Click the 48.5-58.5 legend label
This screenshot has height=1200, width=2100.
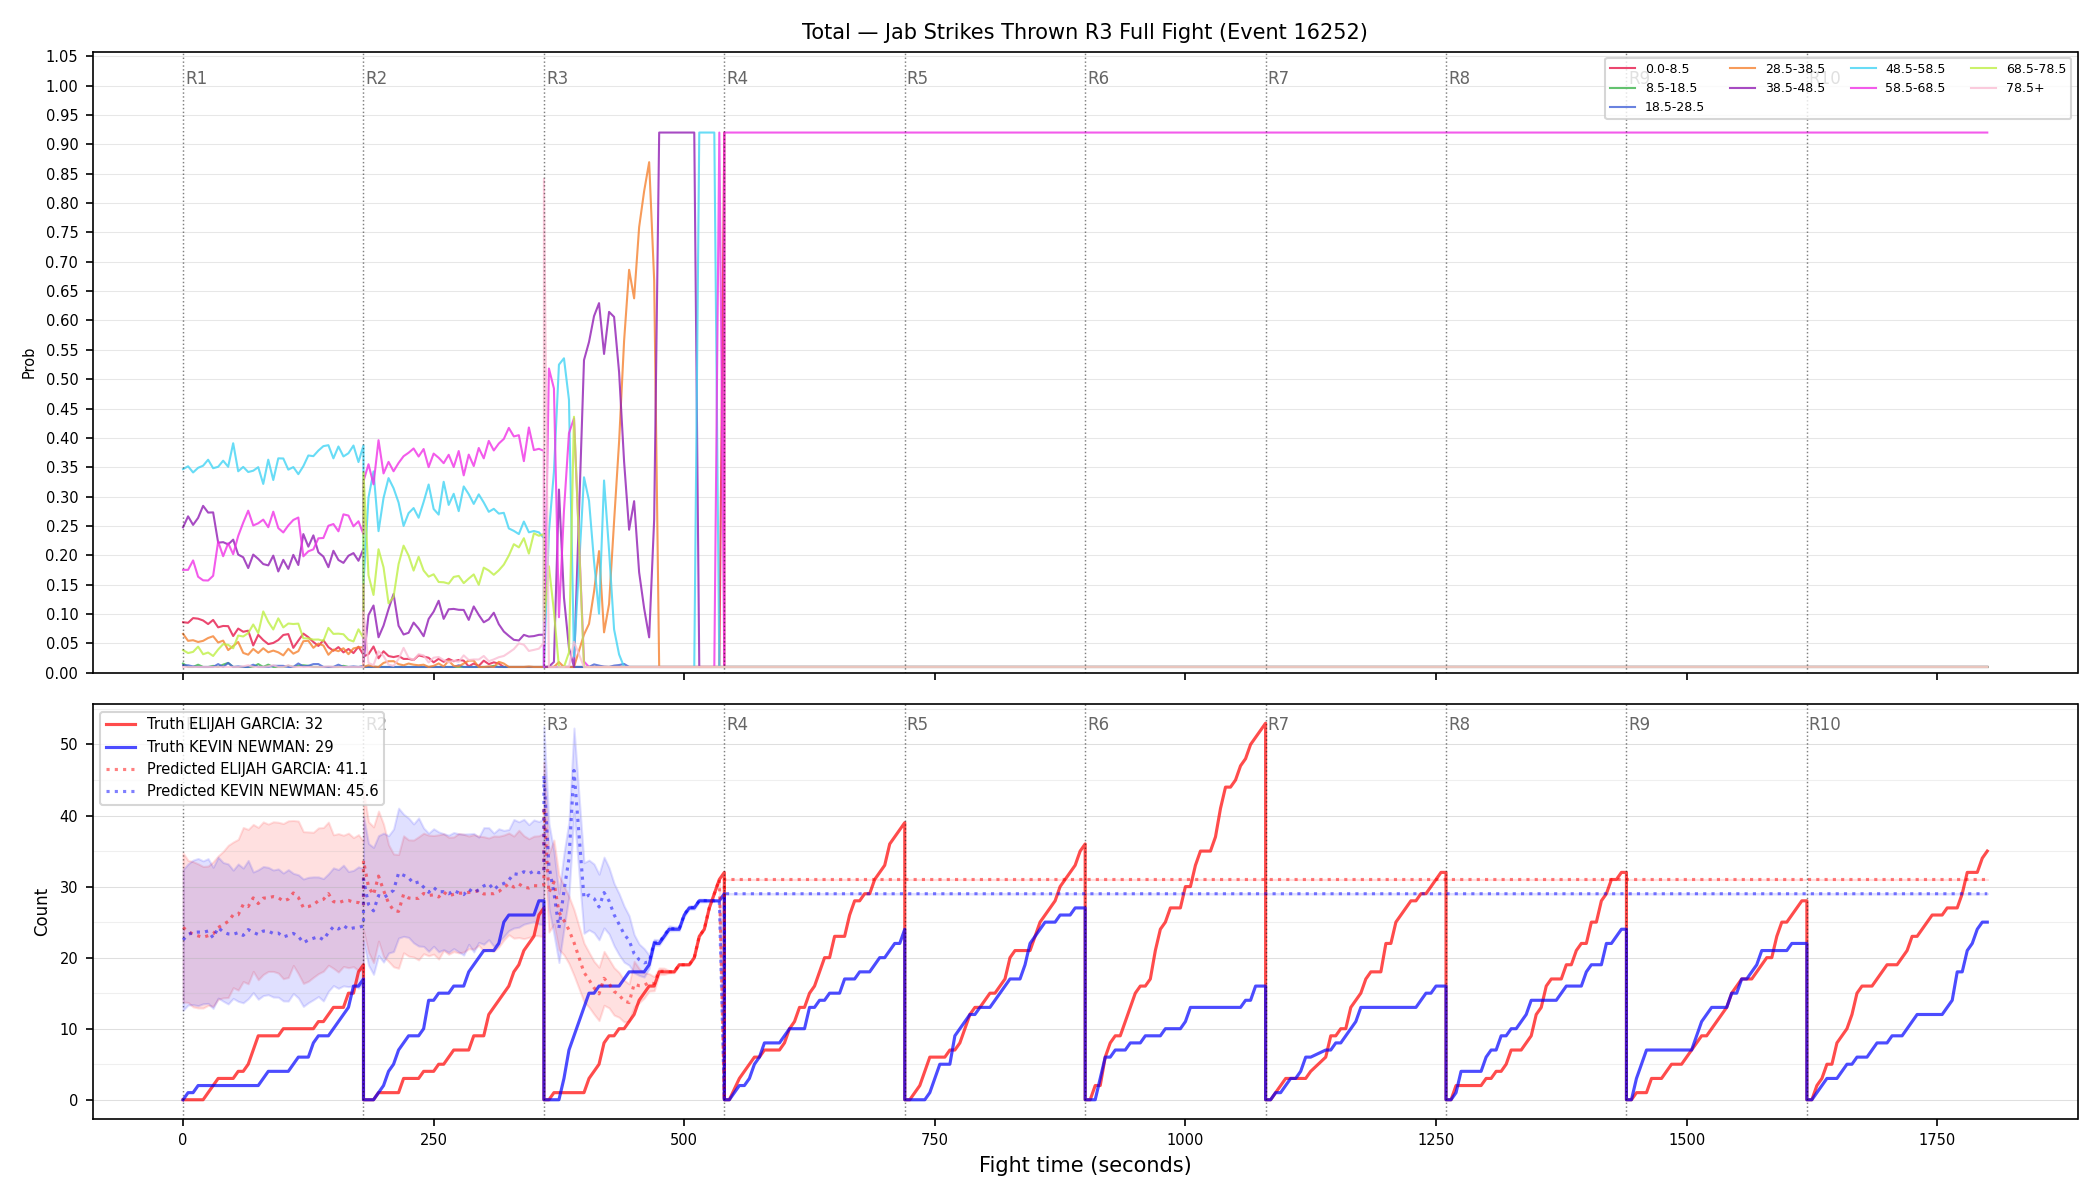pyautogui.click(x=1915, y=69)
